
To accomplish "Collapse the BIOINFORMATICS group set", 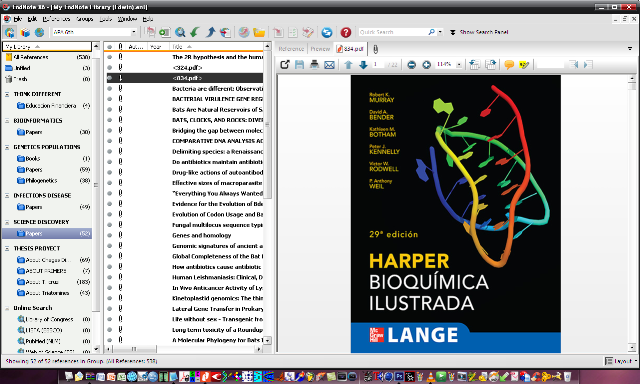I will (7, 121).
